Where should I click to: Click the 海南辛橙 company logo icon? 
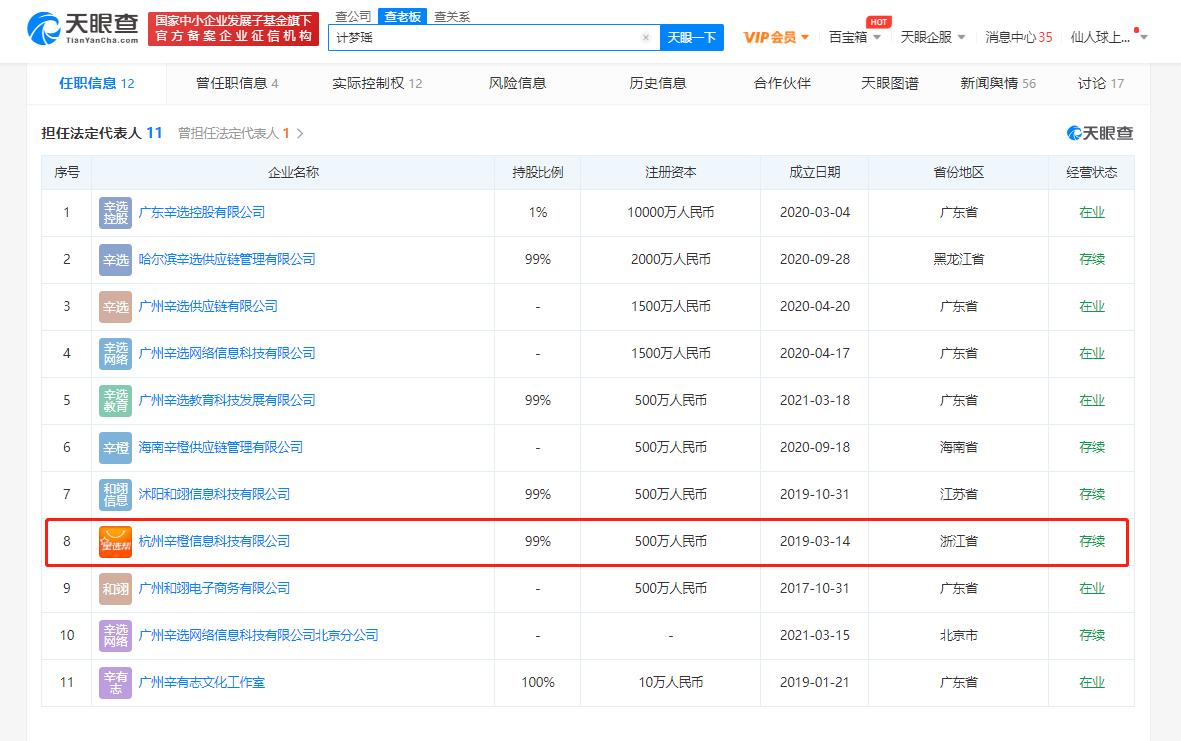pos(115,448)
